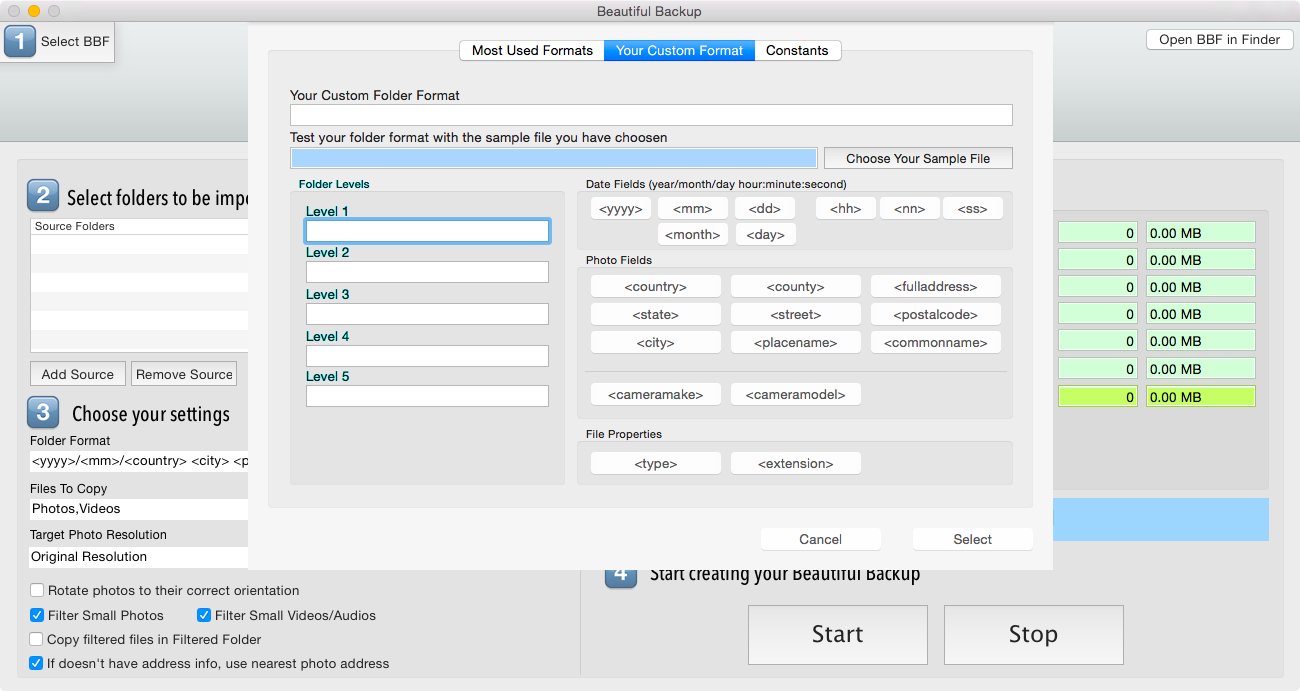Start creating the Beautiful Backup
The width and height of the screenshot is (1300, 691).
[838, 635]
